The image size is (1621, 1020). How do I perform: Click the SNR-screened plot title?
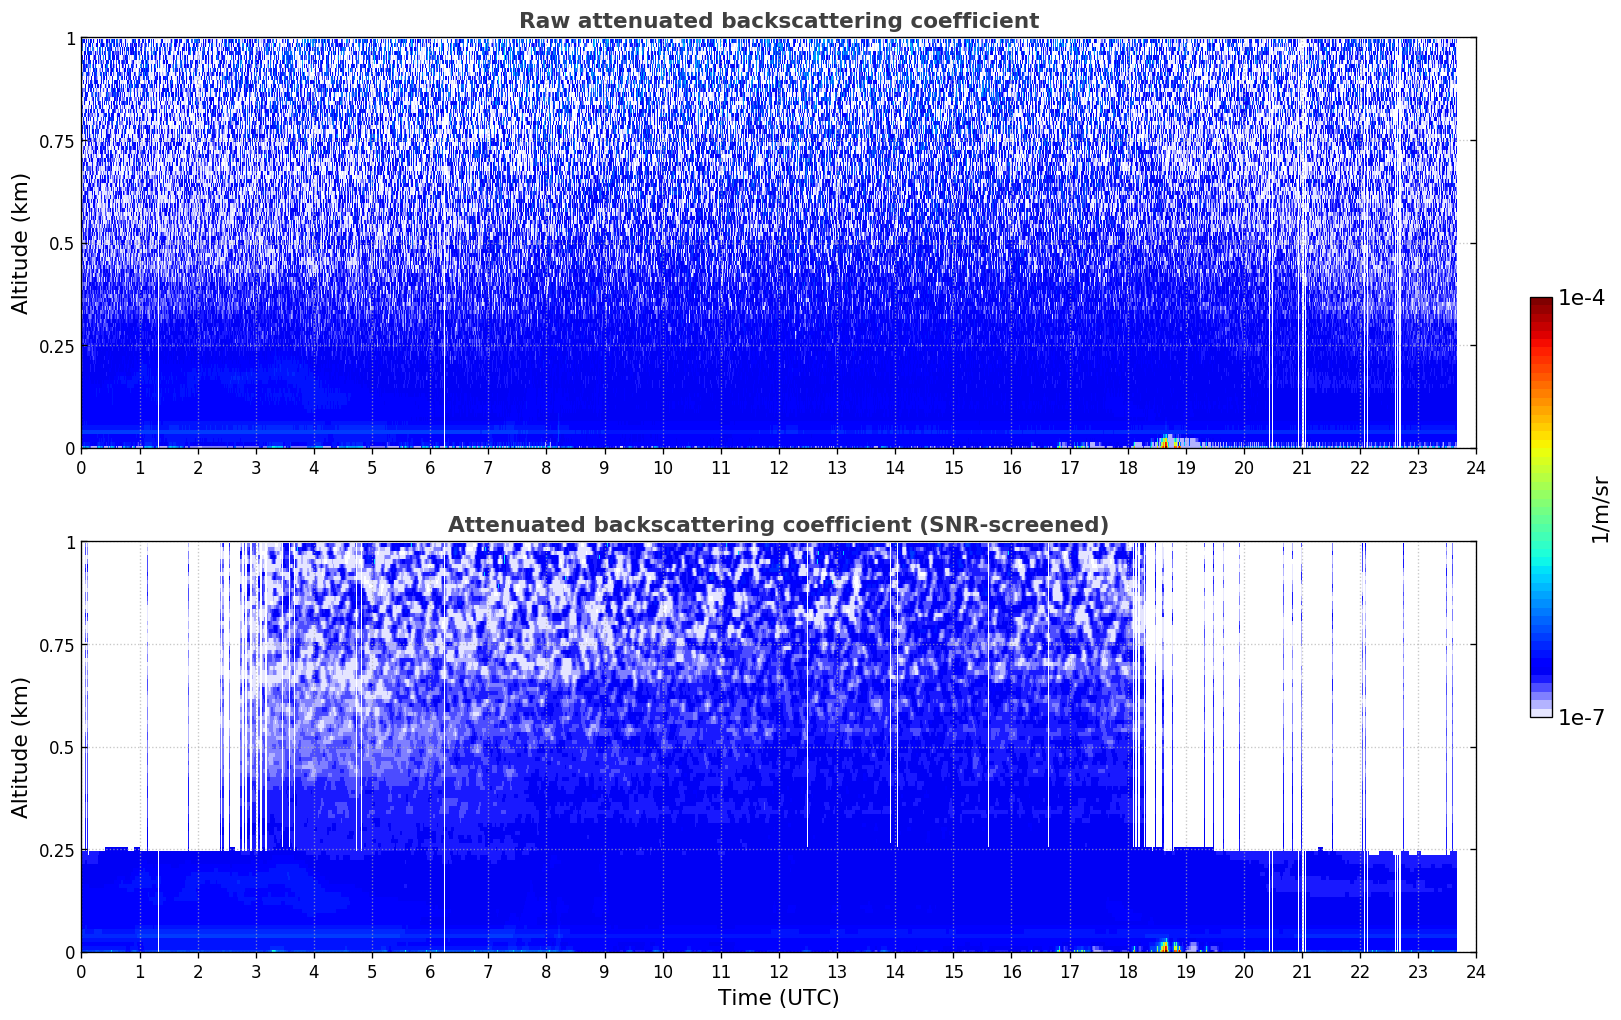tap(778, 525)
